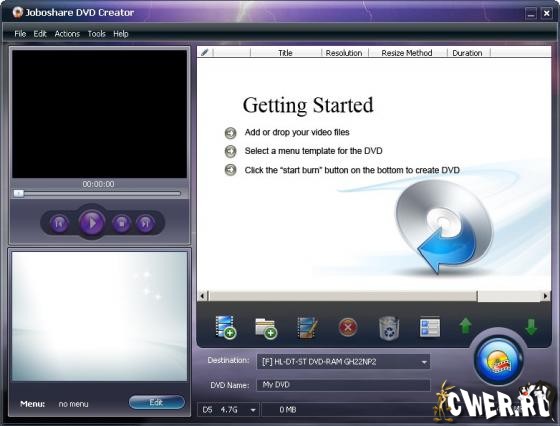
Task: Move item up with green arrow
Action: click(x=465, y=326)
